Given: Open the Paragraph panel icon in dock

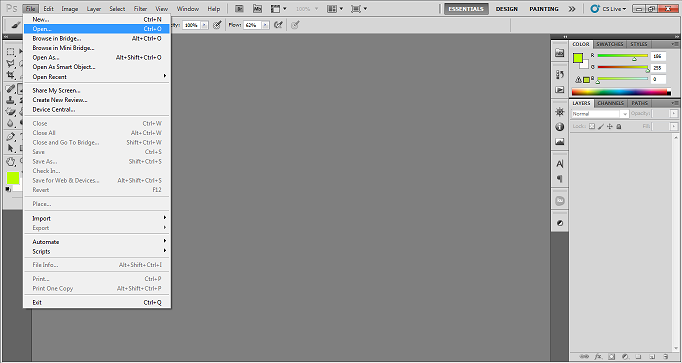Looking at the screenshot, I should (x=560, y=179).
